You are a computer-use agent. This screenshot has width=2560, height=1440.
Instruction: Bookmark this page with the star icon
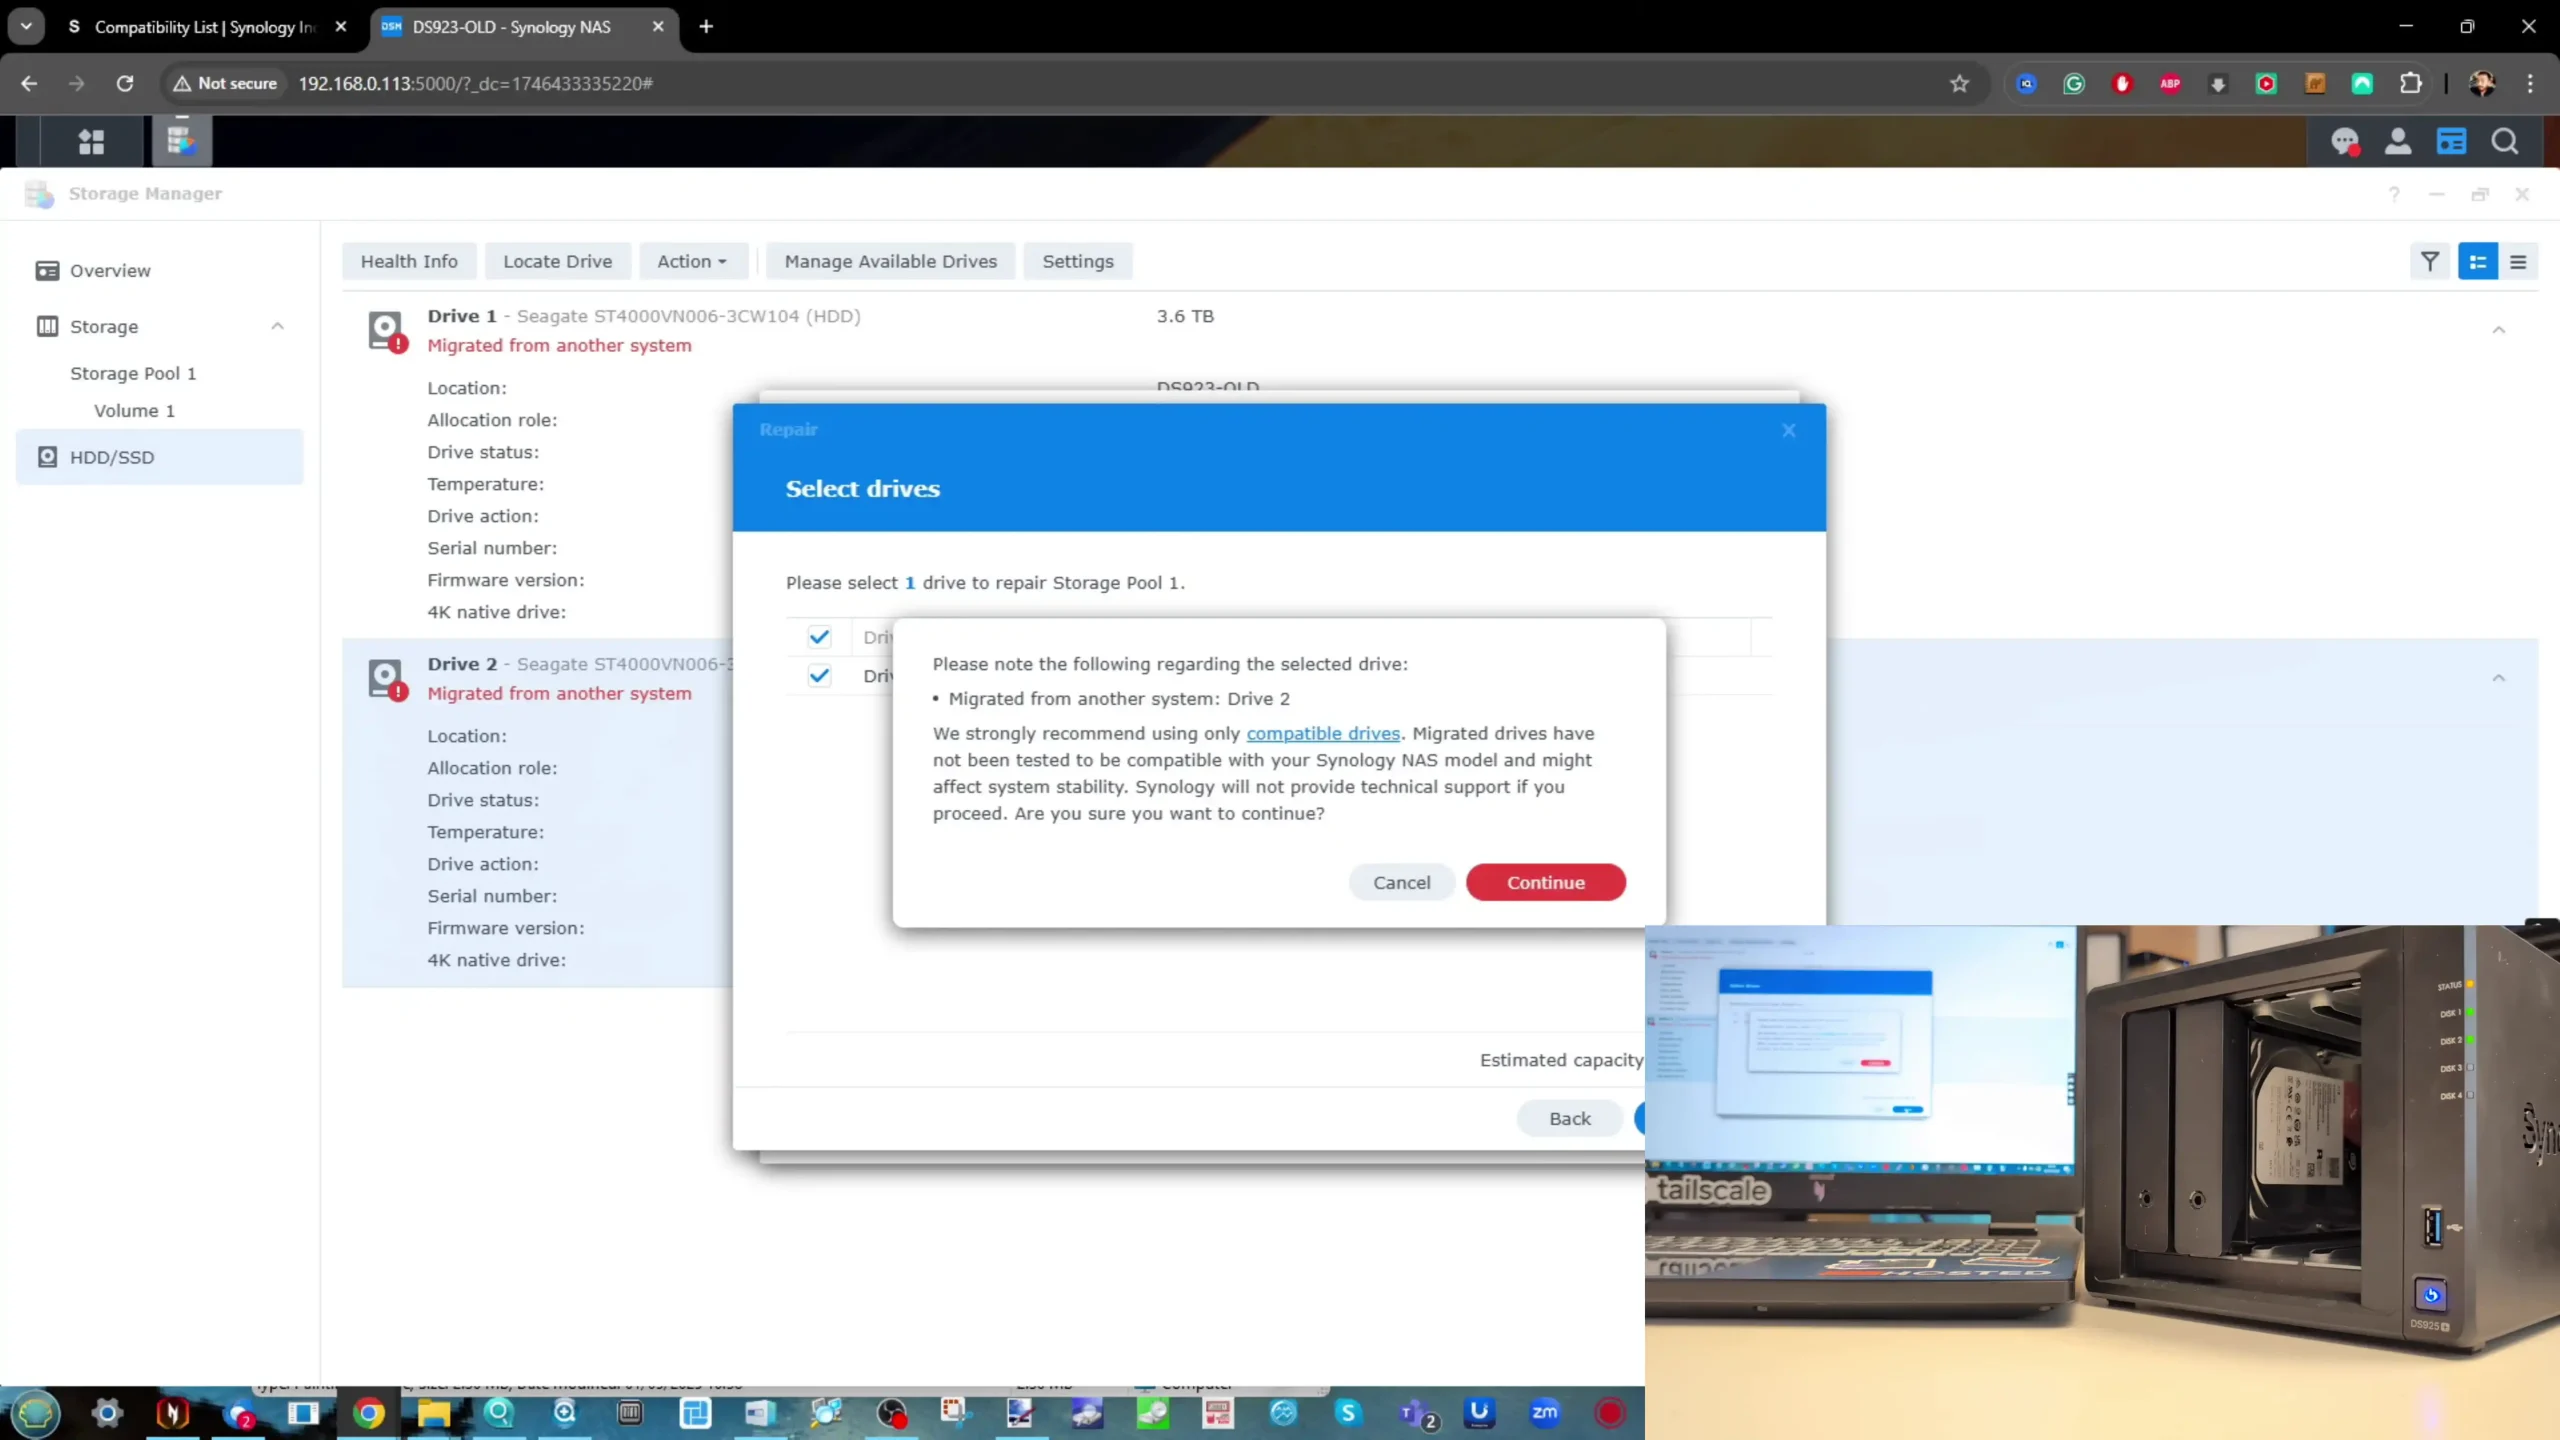pyautogui.click(x=1959, y=84)
